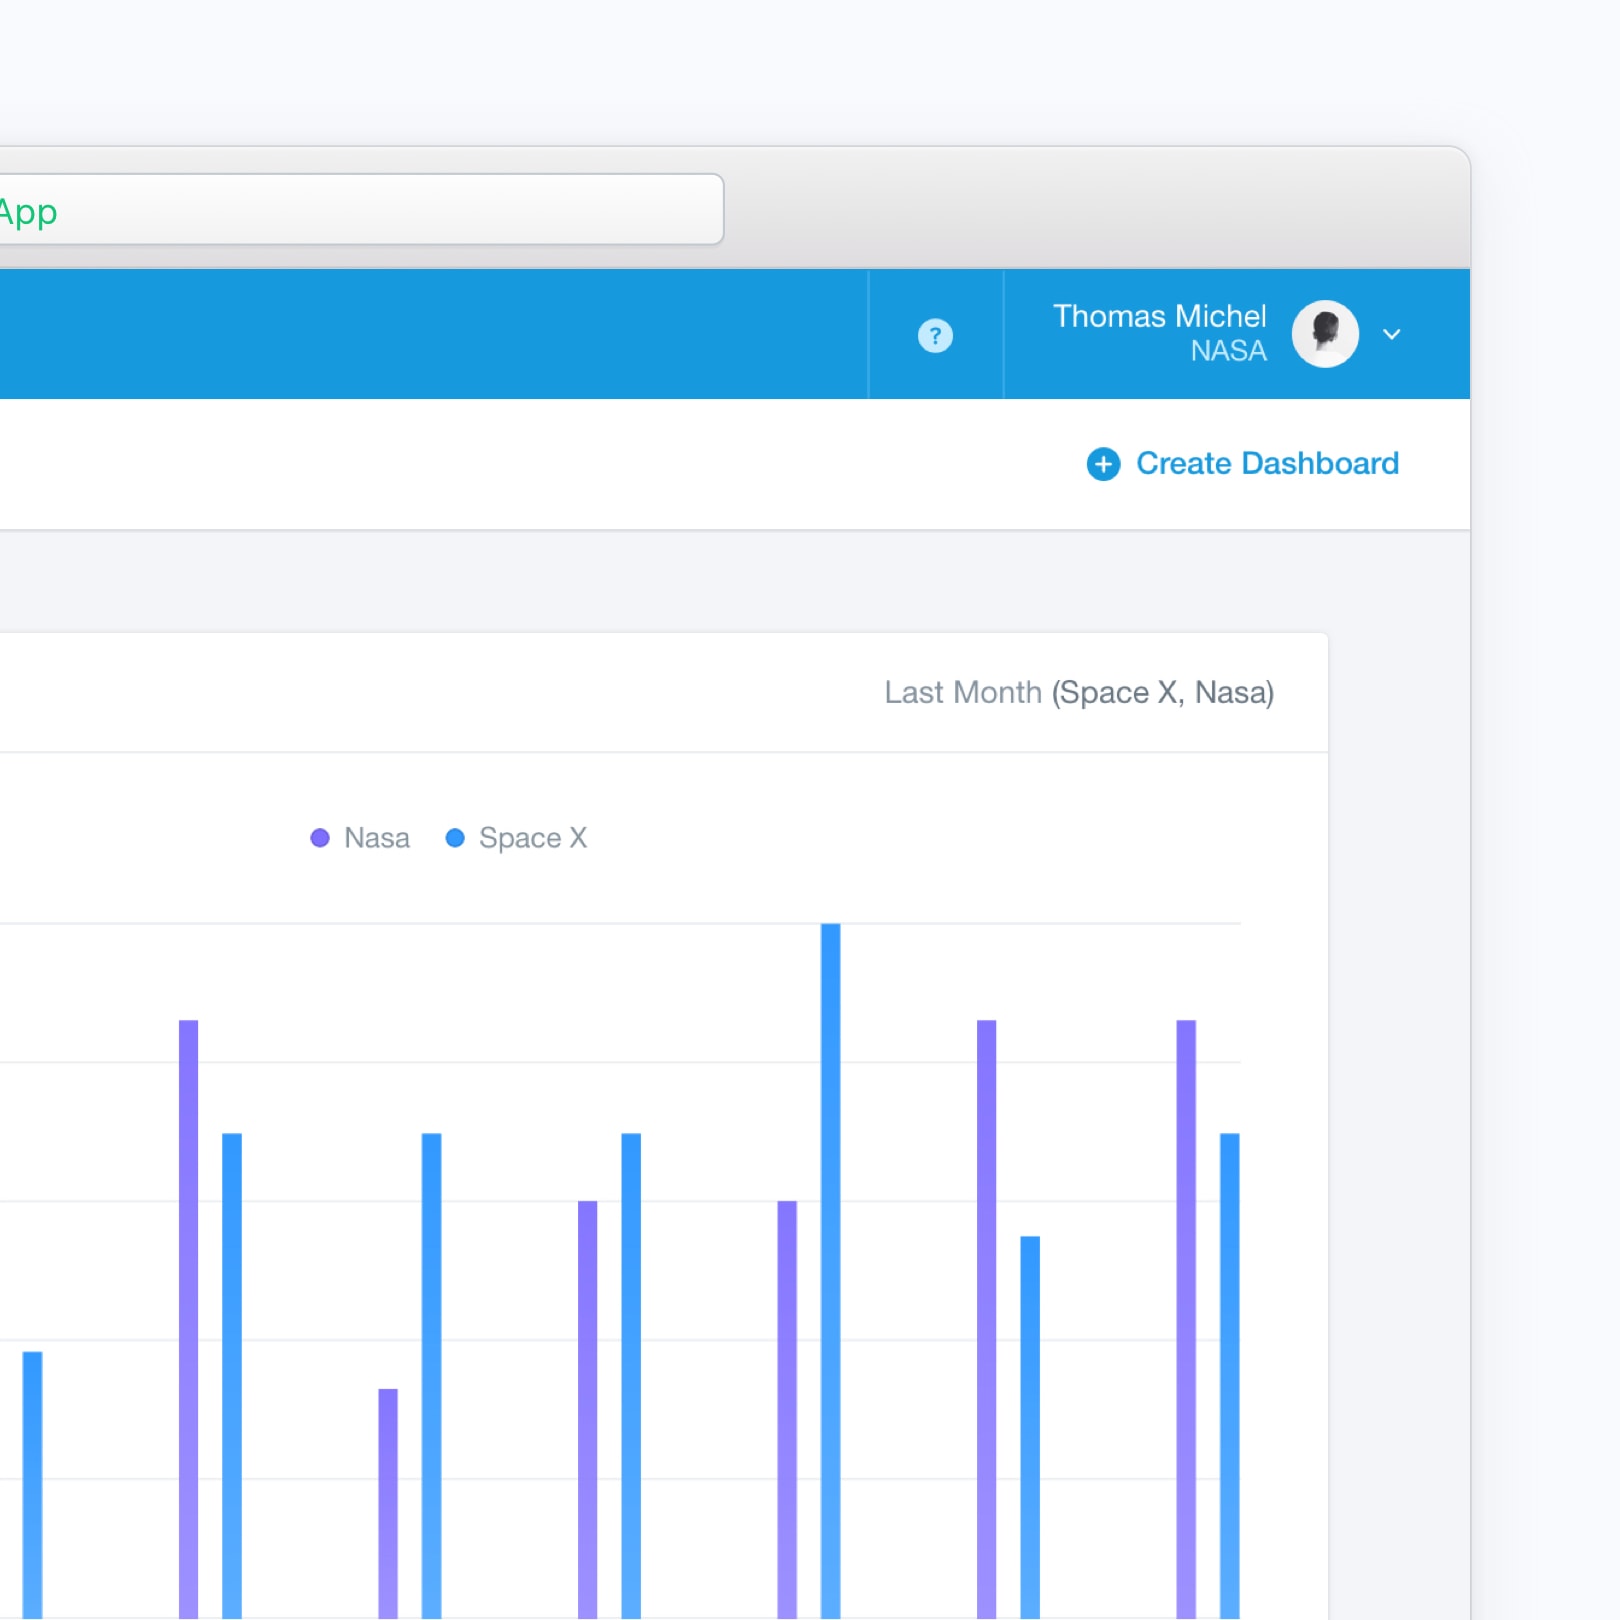
Task: Click the tallest blue Space X bar
Action: pos(831,1270)
